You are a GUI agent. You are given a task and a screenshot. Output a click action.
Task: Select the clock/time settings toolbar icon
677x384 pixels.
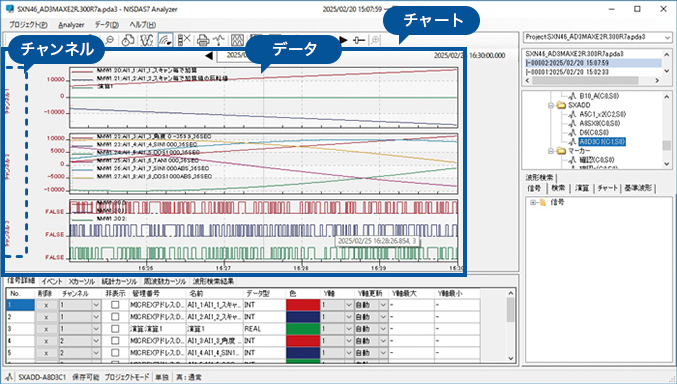pyautogui.click(x=128, y=40)
